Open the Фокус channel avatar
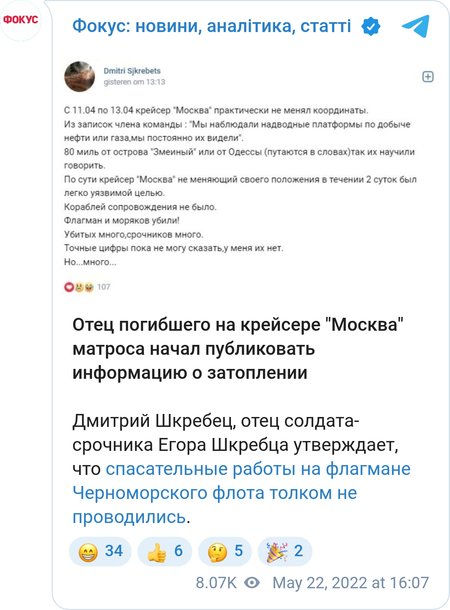Image resolution: width=450 pixels, height=610 pixels. tap(21, 20)
